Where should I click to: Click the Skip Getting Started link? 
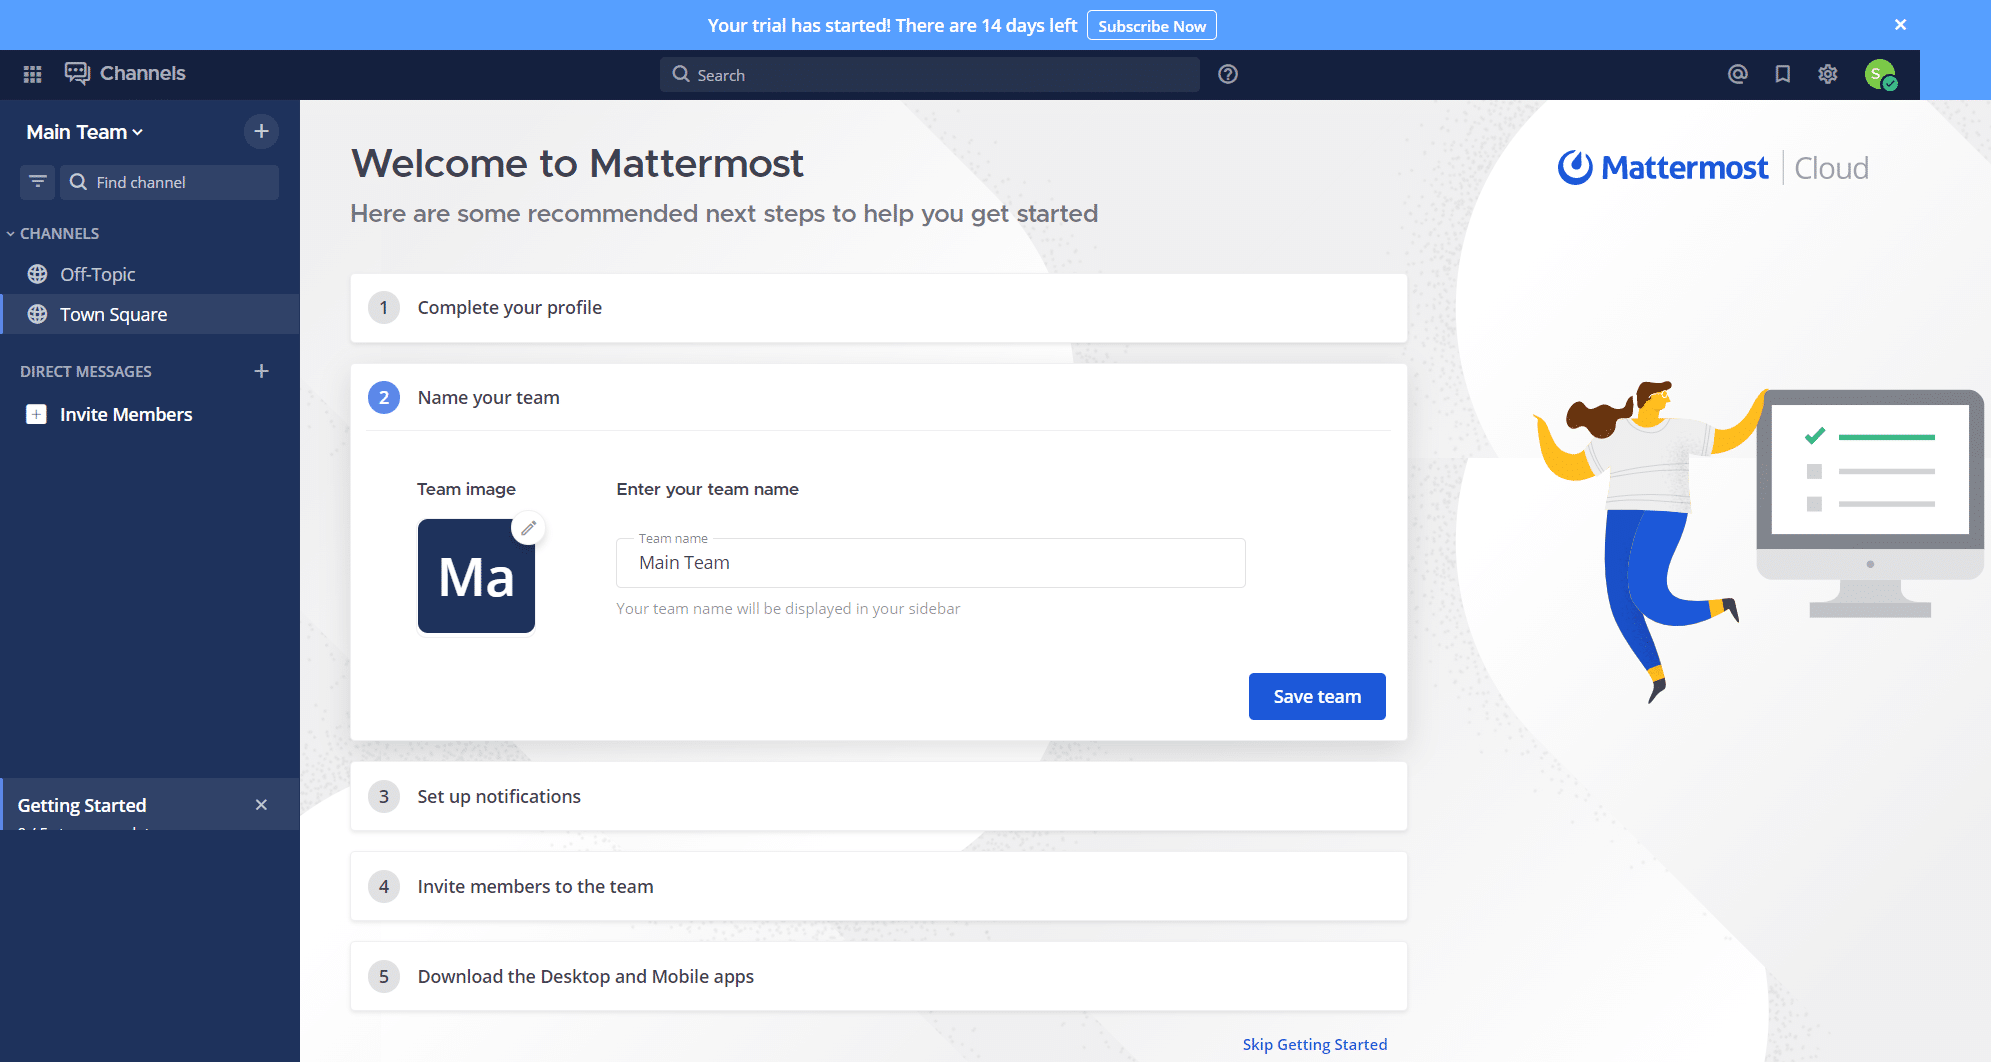(x=1315, y=1044)
